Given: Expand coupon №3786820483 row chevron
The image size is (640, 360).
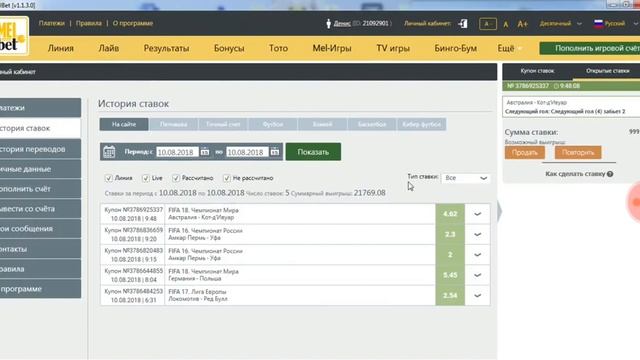Looking at the screenshot, I should (x=478, y=255).
